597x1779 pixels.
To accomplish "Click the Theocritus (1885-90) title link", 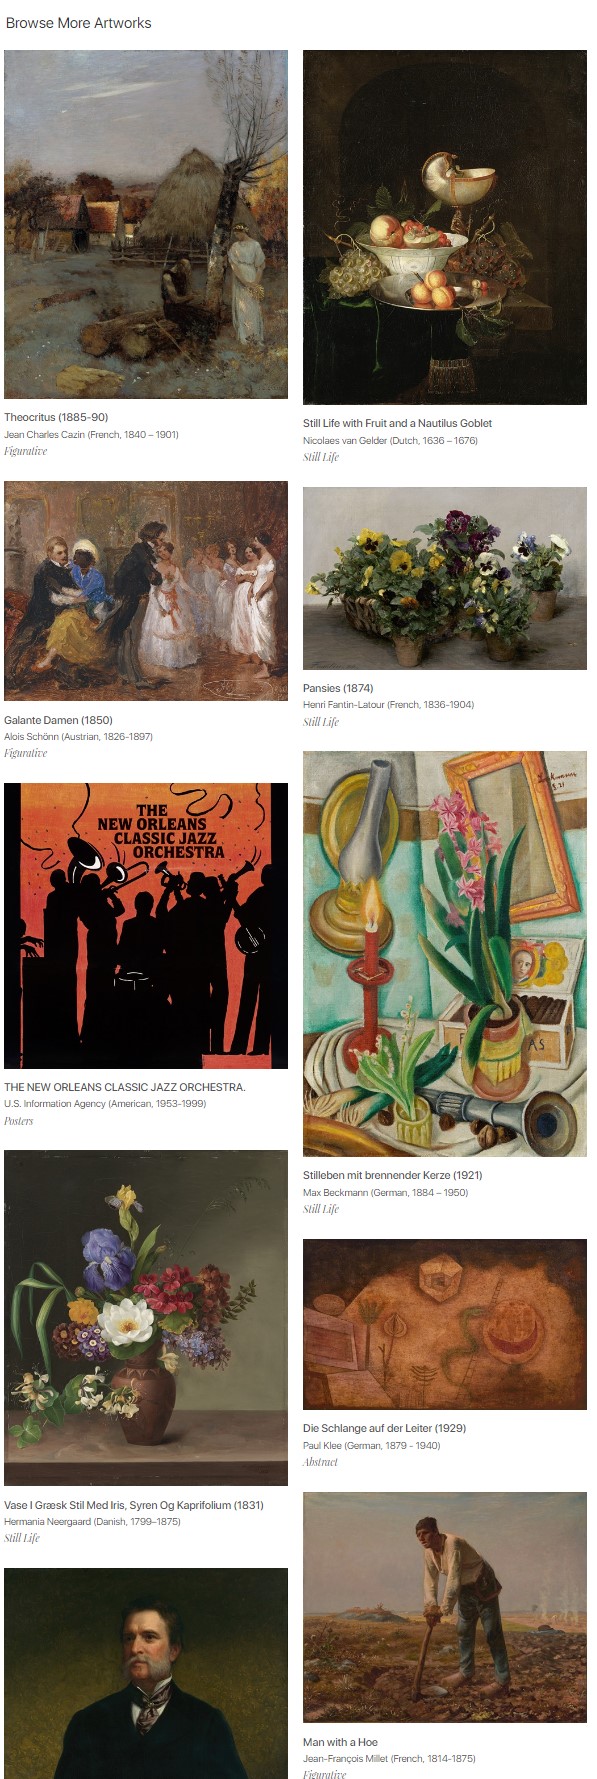I will pyautogui.click(x=56, y=417).
